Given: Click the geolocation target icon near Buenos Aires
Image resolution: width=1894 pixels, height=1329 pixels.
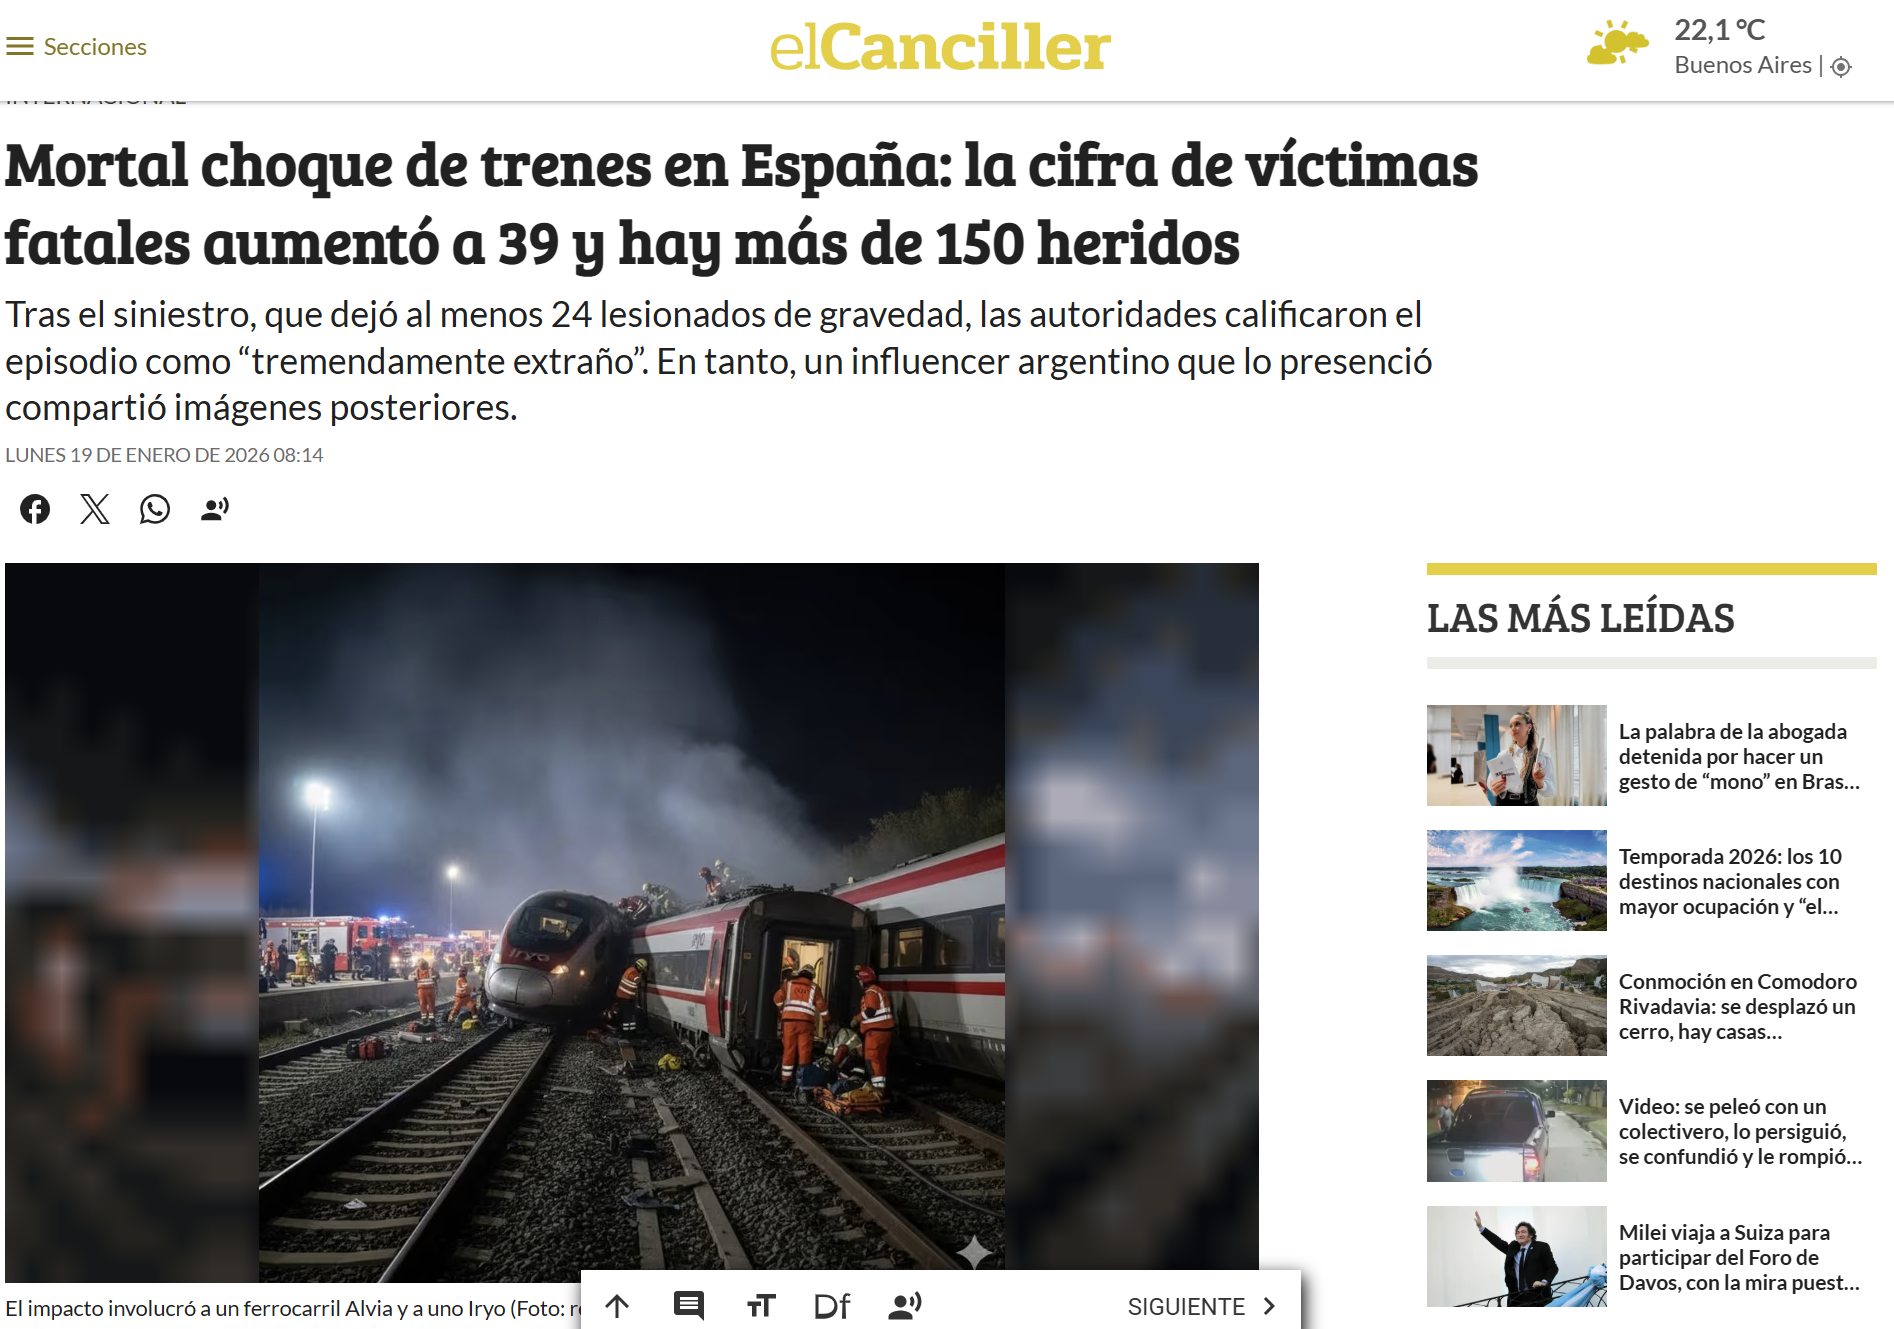Looking at the screenshot, I should click(1841, 66).
